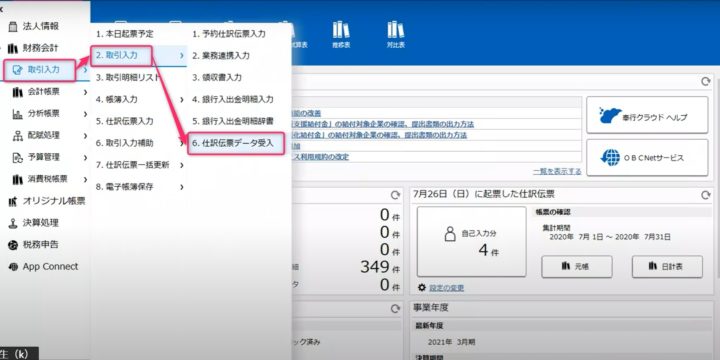
Task: Expand the 会計帳票 sidebar chevron
Action: pos(85,92)
